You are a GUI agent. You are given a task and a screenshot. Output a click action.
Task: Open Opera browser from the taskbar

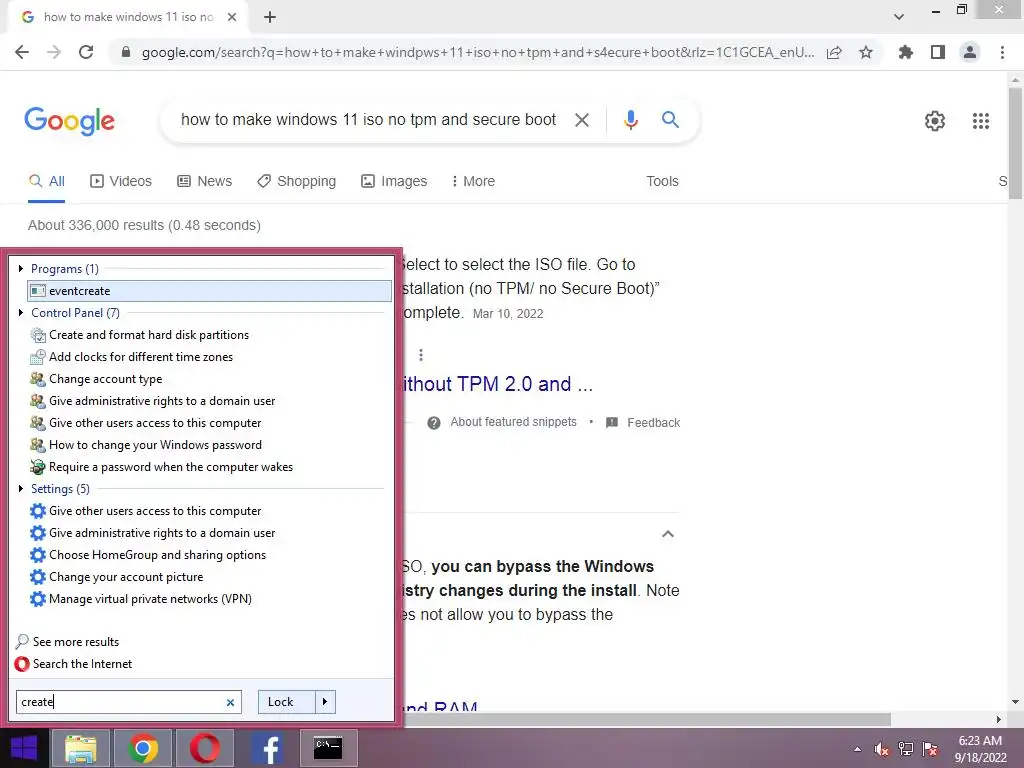click(x=205, y=748)
